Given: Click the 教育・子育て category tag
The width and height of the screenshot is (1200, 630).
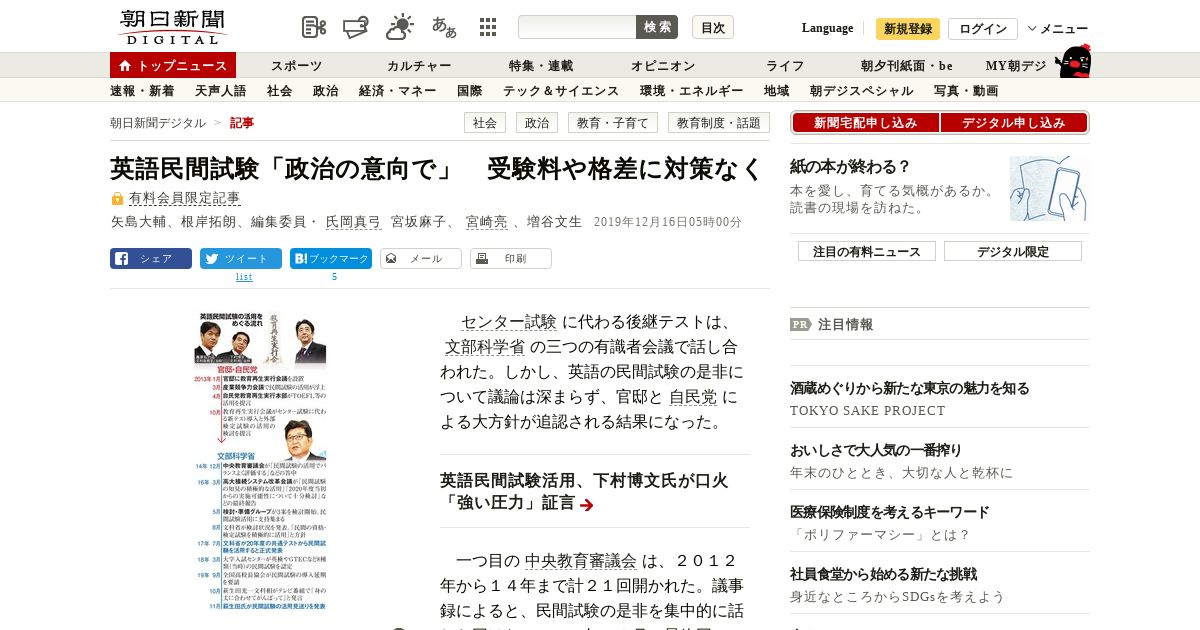Looking at the screenshot, I should tap(613, 123).
